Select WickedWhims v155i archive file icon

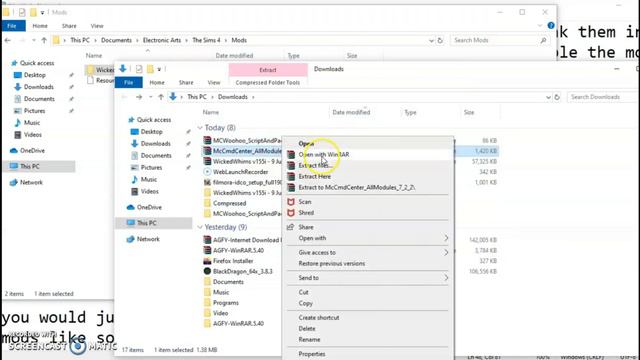pos(207,161)
